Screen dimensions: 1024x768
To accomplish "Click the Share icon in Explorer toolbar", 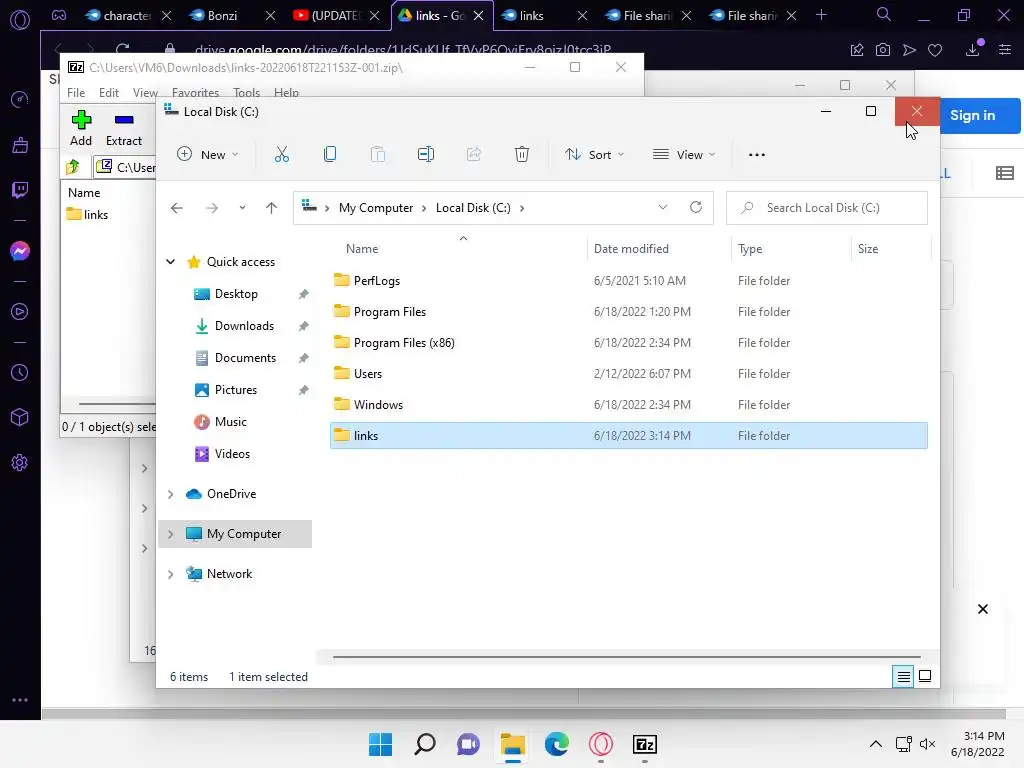I will click(474, 155).
